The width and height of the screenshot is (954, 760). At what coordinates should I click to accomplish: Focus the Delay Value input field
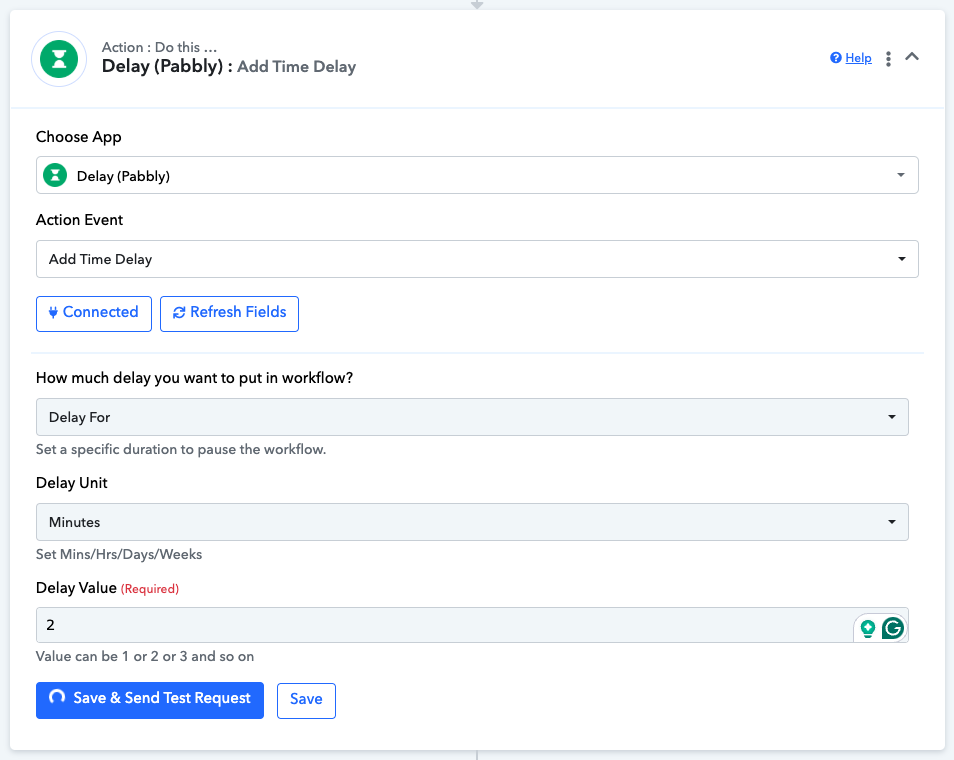tap(440, 625)
